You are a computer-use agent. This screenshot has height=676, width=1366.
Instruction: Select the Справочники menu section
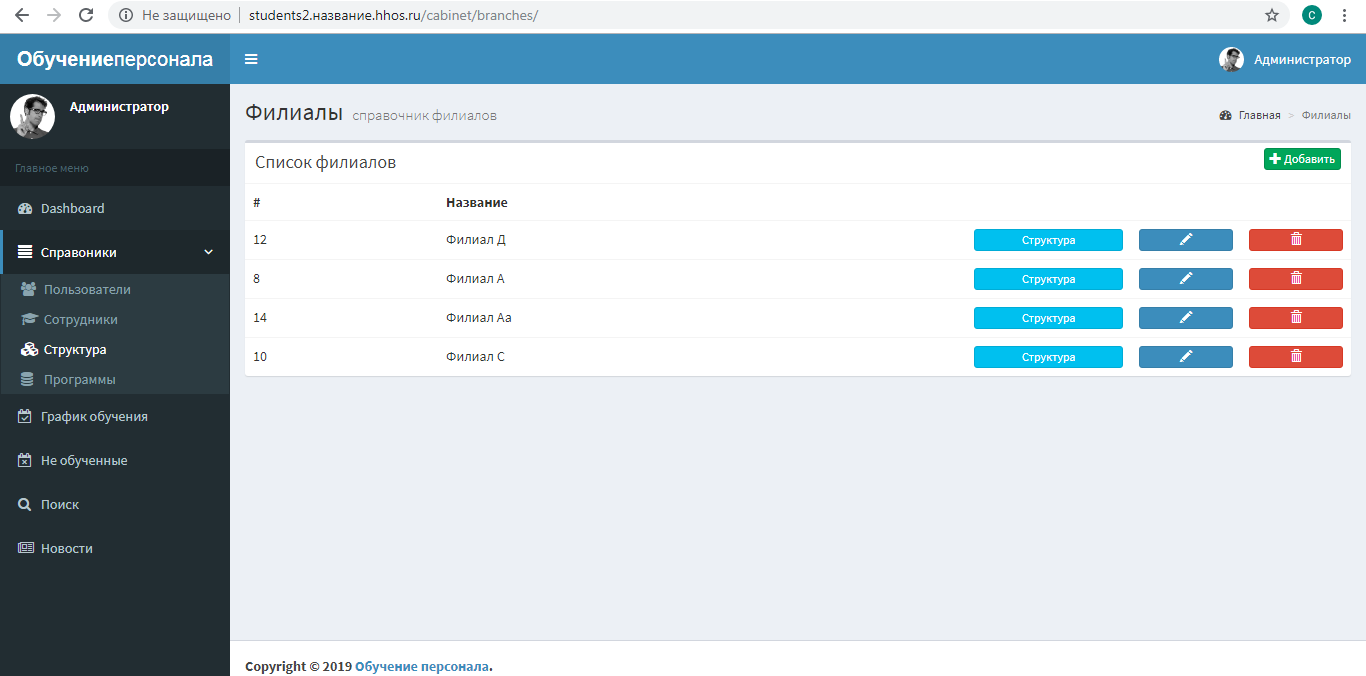click(x=115, y=253)
